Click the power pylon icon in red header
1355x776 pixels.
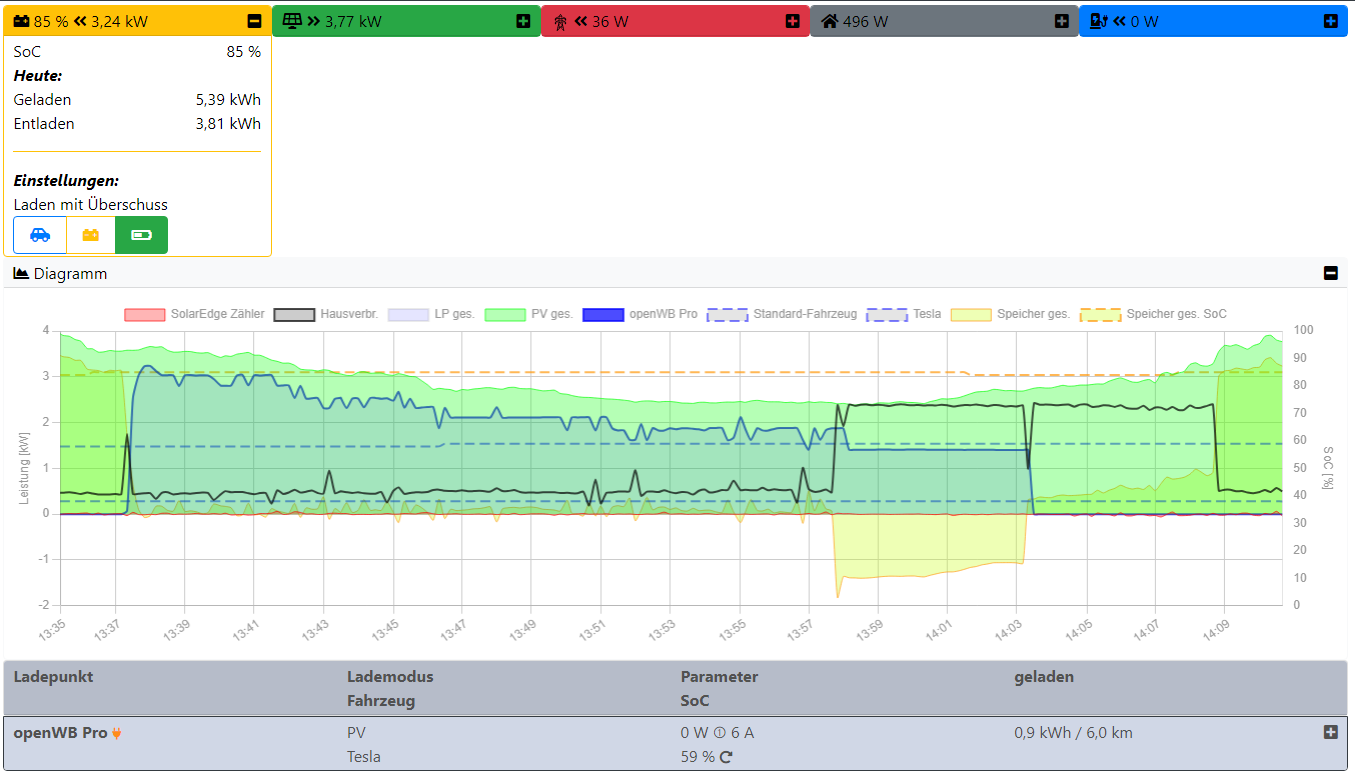point(560,21)
